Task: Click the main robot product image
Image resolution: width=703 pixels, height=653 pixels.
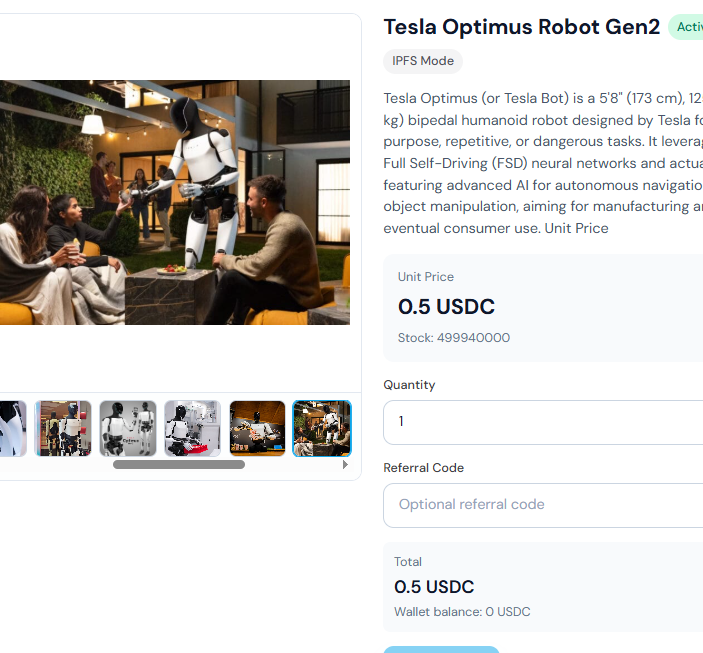Action: (x=175, y=202)
